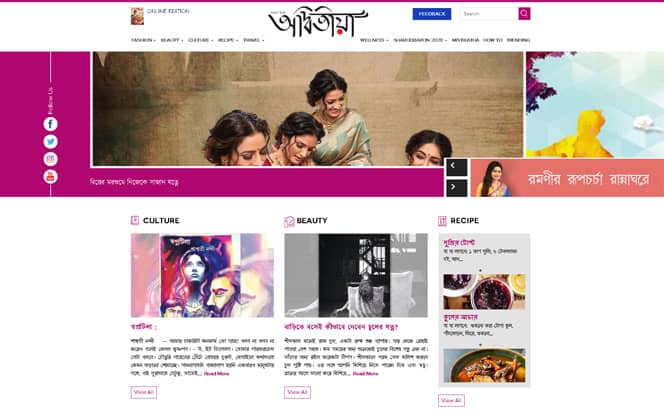The height and width of the screenshot is (420, 664).
Task: Open the Facebook page icon
Action: [50, 124]
